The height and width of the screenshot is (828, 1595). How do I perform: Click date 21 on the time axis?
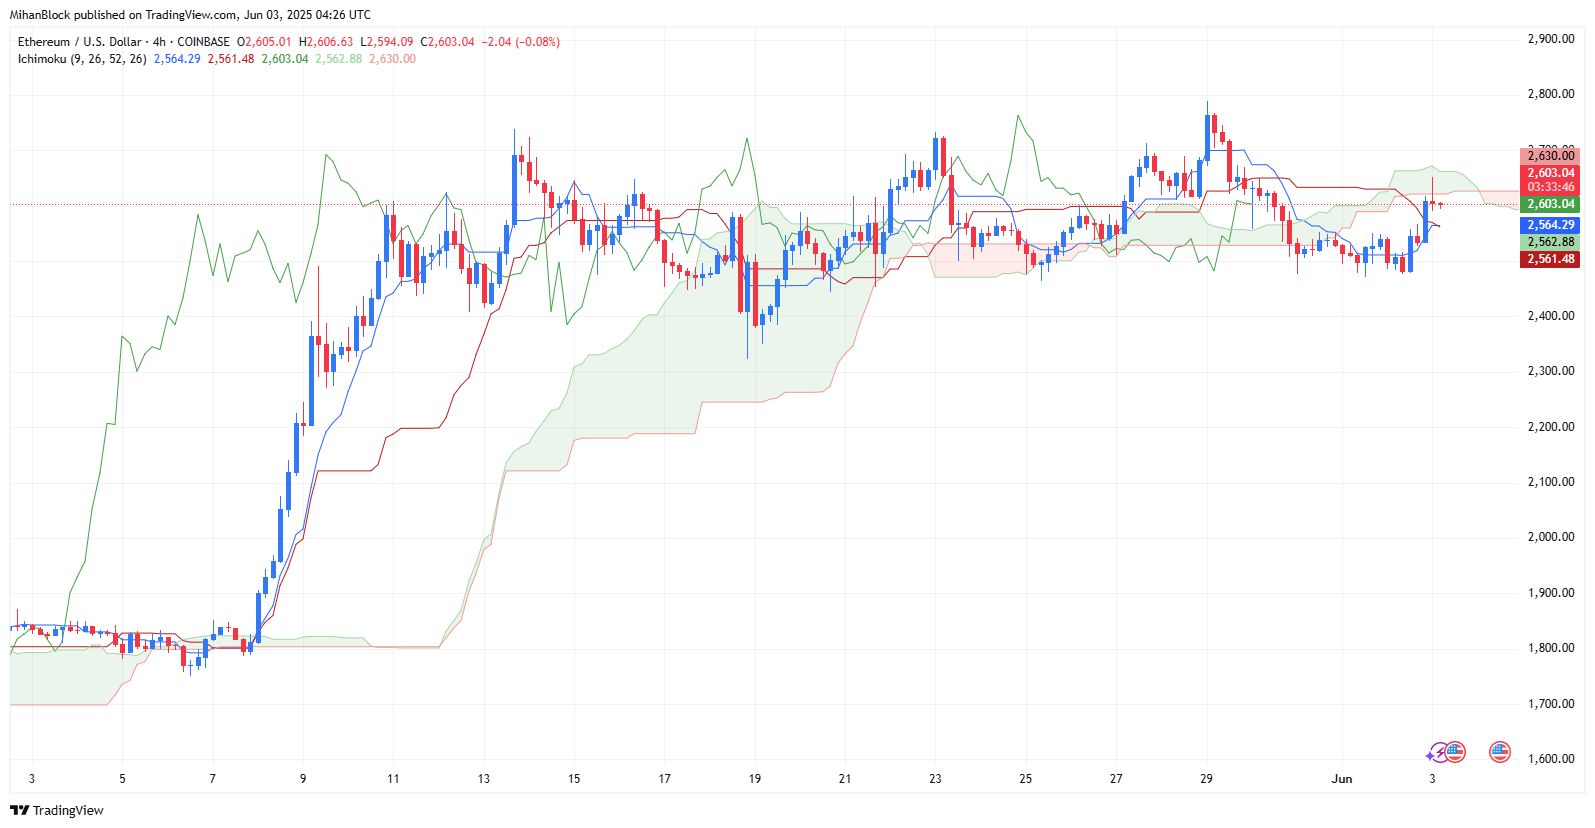[845, 779]
